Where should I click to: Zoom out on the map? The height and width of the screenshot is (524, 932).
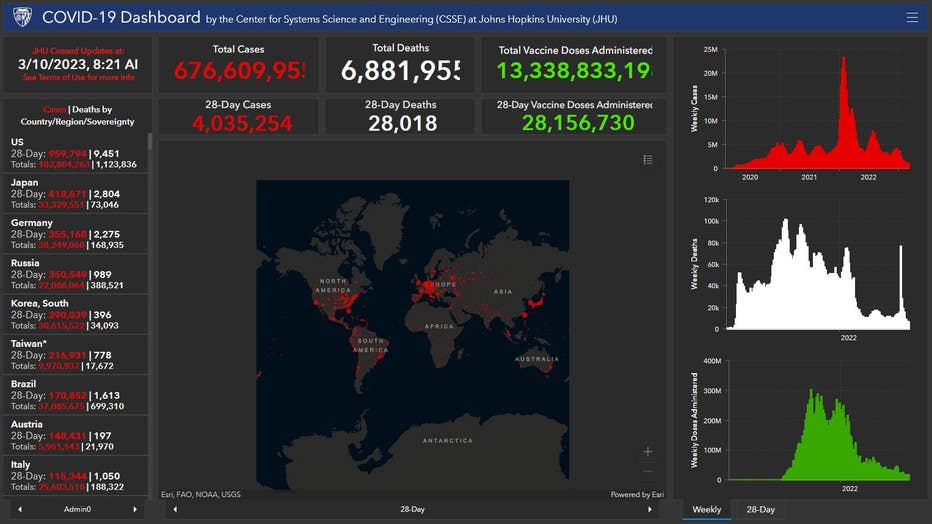coord(648,472)
